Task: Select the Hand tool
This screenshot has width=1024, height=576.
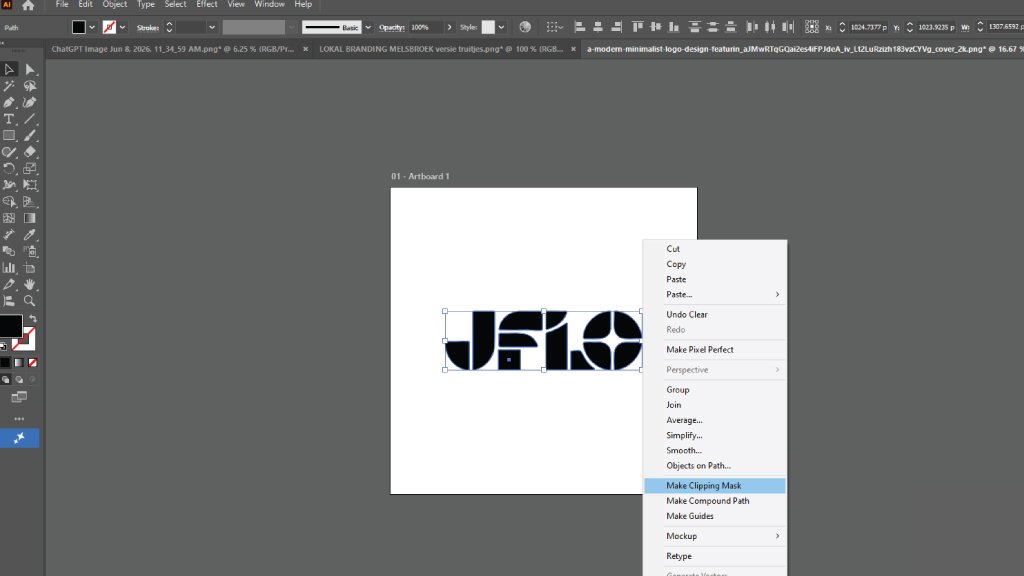Action: 29,284
